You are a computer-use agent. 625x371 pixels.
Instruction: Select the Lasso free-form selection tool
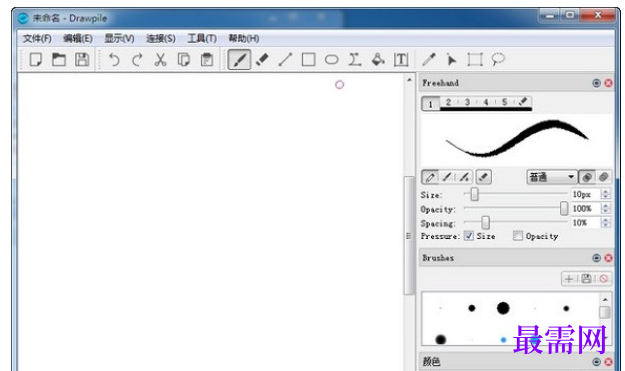click(498, 60)
